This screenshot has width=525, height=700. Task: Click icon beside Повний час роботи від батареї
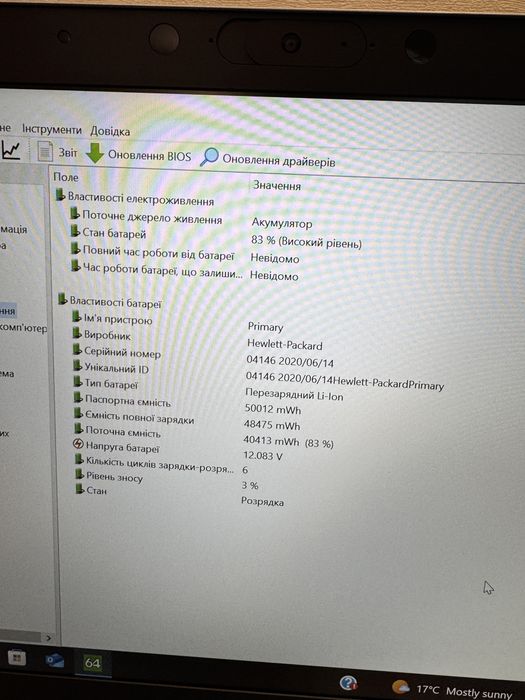pyautogui.click(x=76, y=249)
